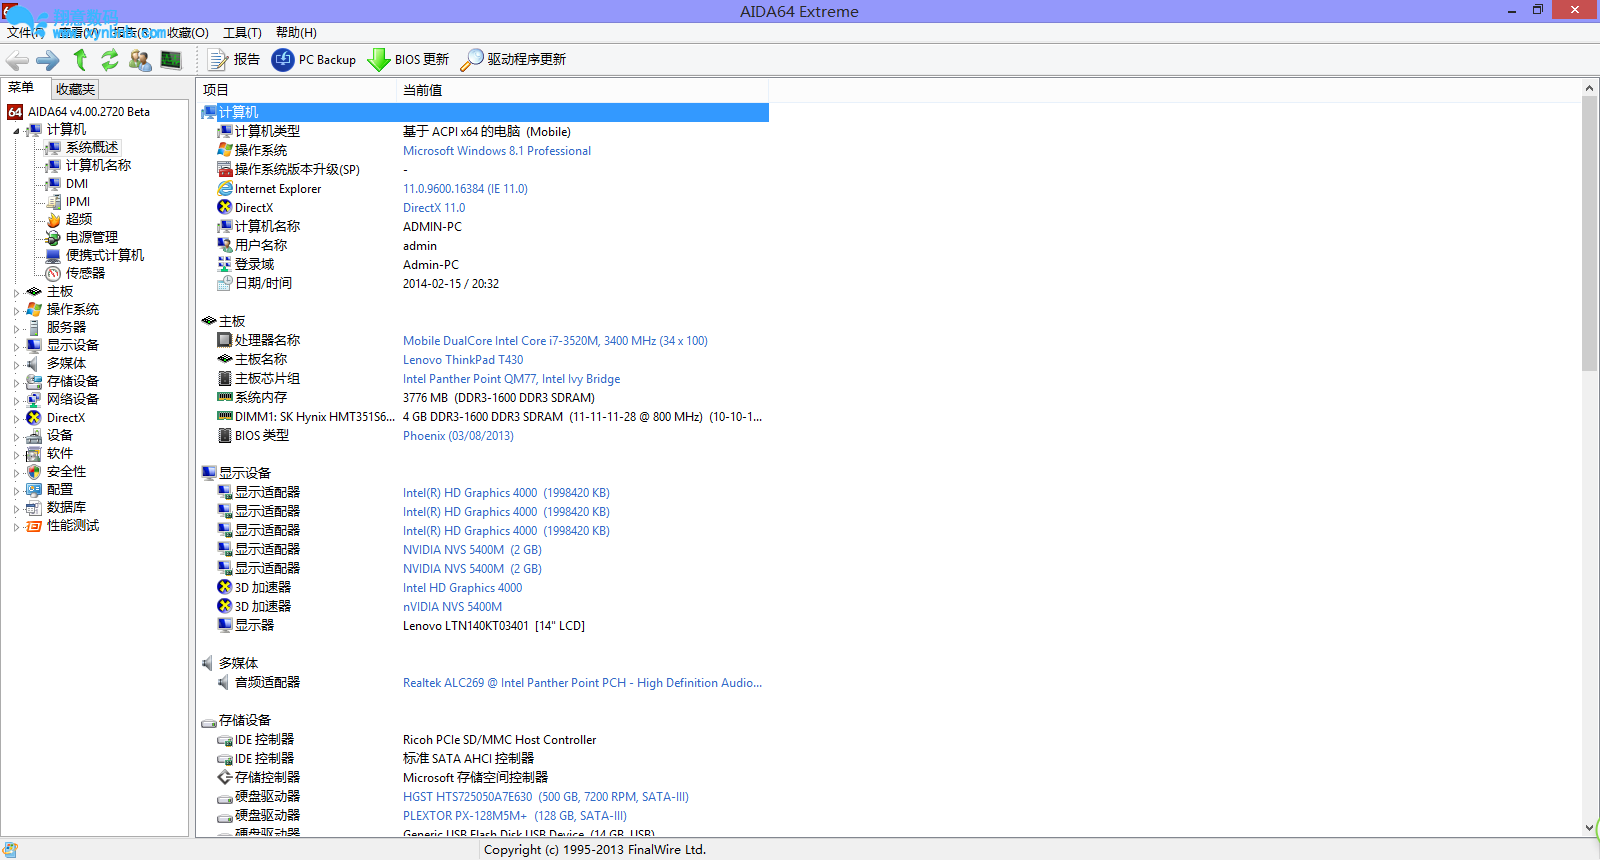Viewport: 1600px width, 860px height.
Task: Select the 显示器 Lenovo LTN140KT03401 row
Action: point(484,626)
